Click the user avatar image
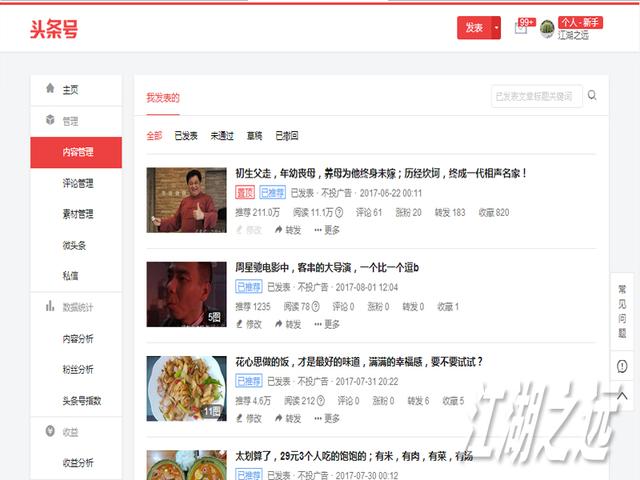The image size is (640, 480). 547,29
